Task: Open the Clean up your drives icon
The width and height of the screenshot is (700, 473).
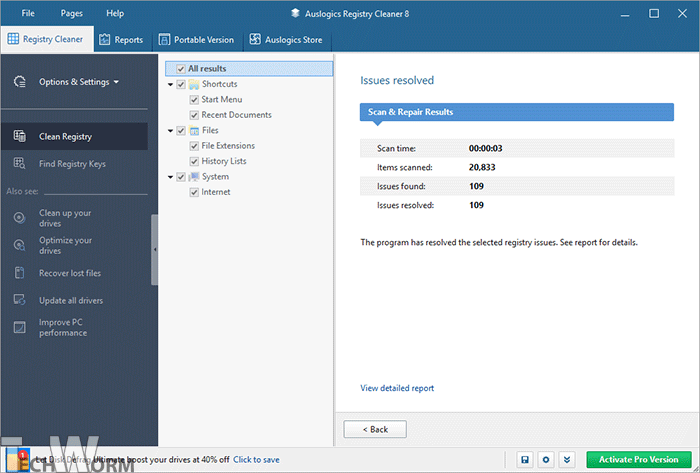Action: (x=20, y=218)
